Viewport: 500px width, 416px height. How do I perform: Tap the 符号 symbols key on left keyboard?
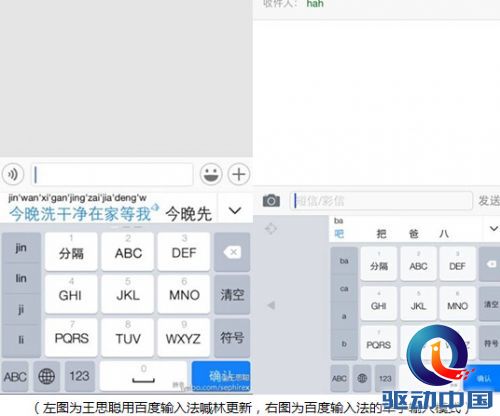[232, 338]
